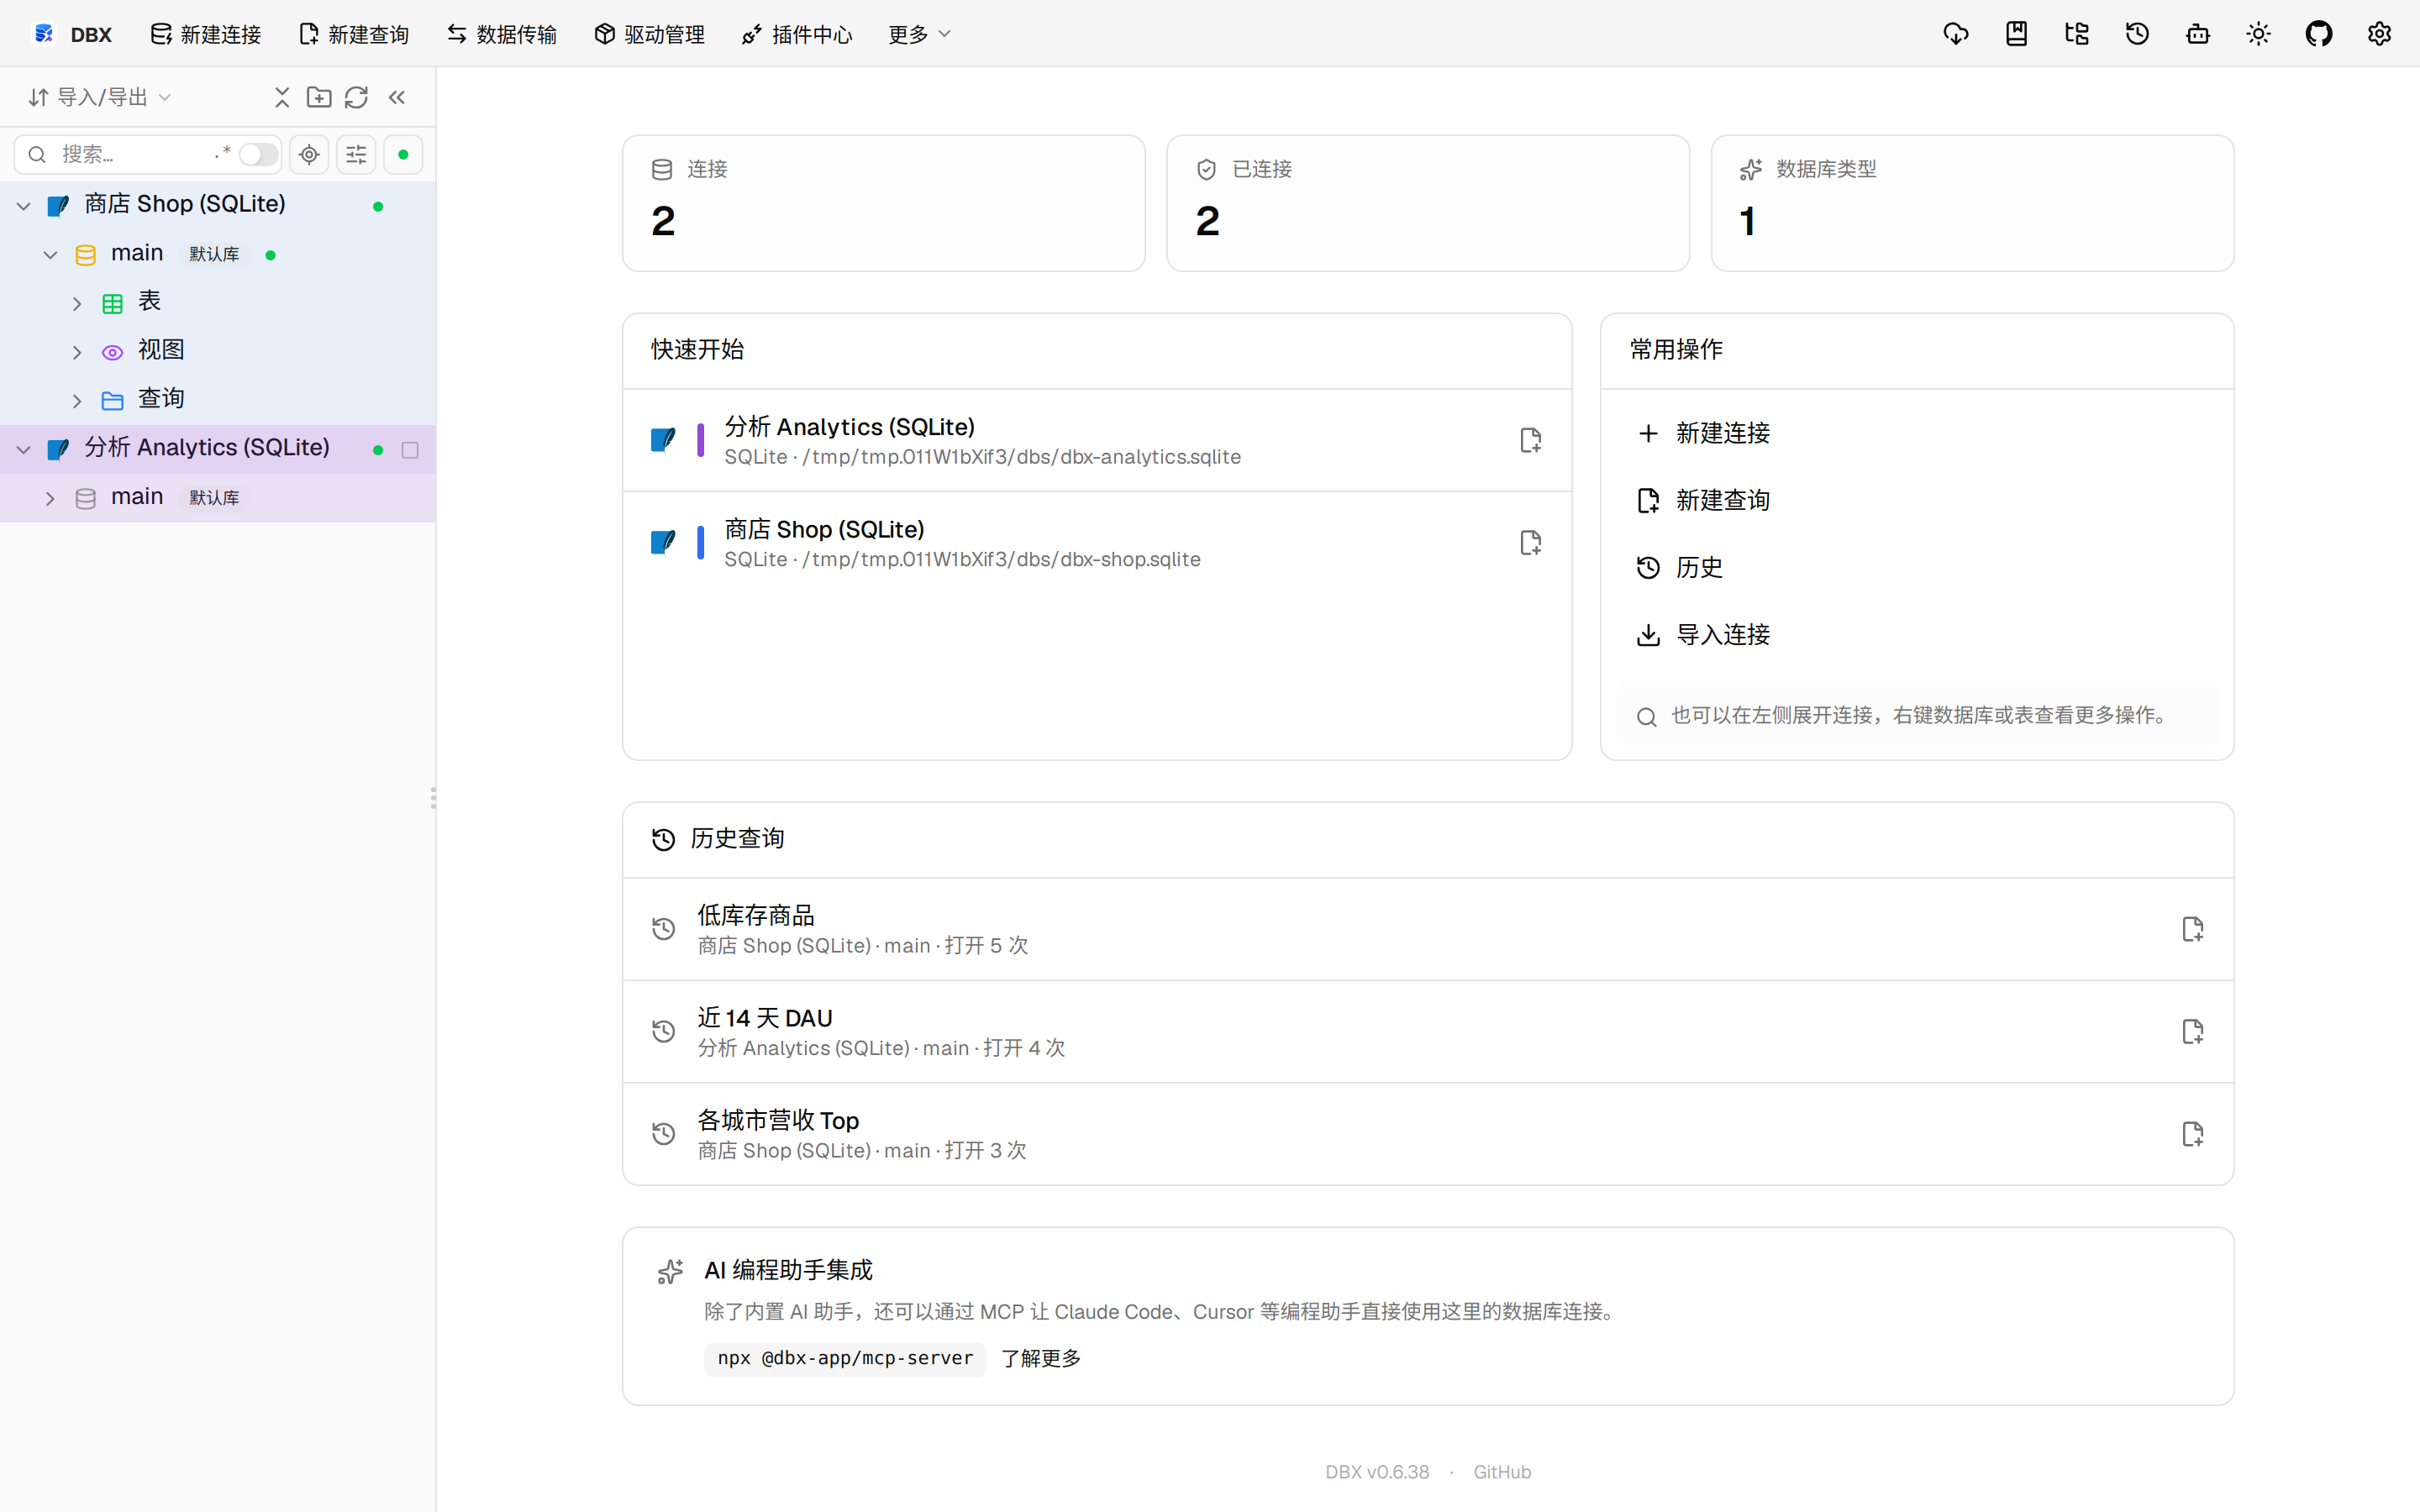Open the 各城市营收 Top query icon
The image size is (2420, 1512).
pos(2192,1134)
